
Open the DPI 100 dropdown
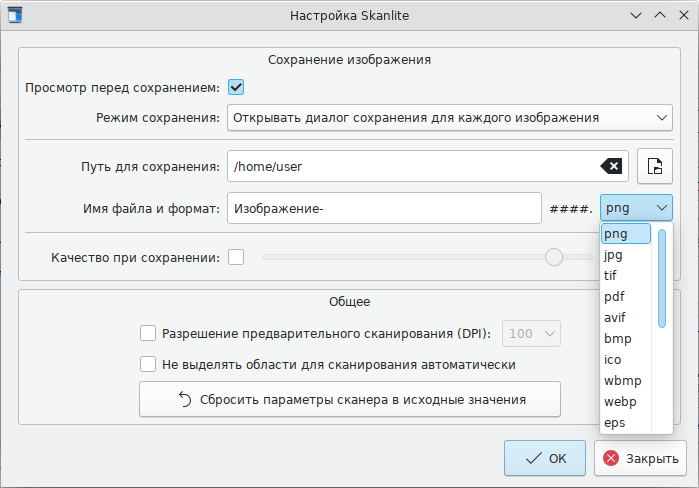(531, 333)
